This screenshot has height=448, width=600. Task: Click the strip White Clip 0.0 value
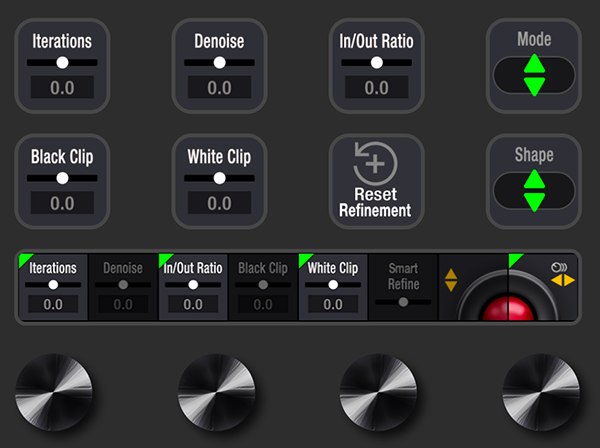click(x=333, y=304)
